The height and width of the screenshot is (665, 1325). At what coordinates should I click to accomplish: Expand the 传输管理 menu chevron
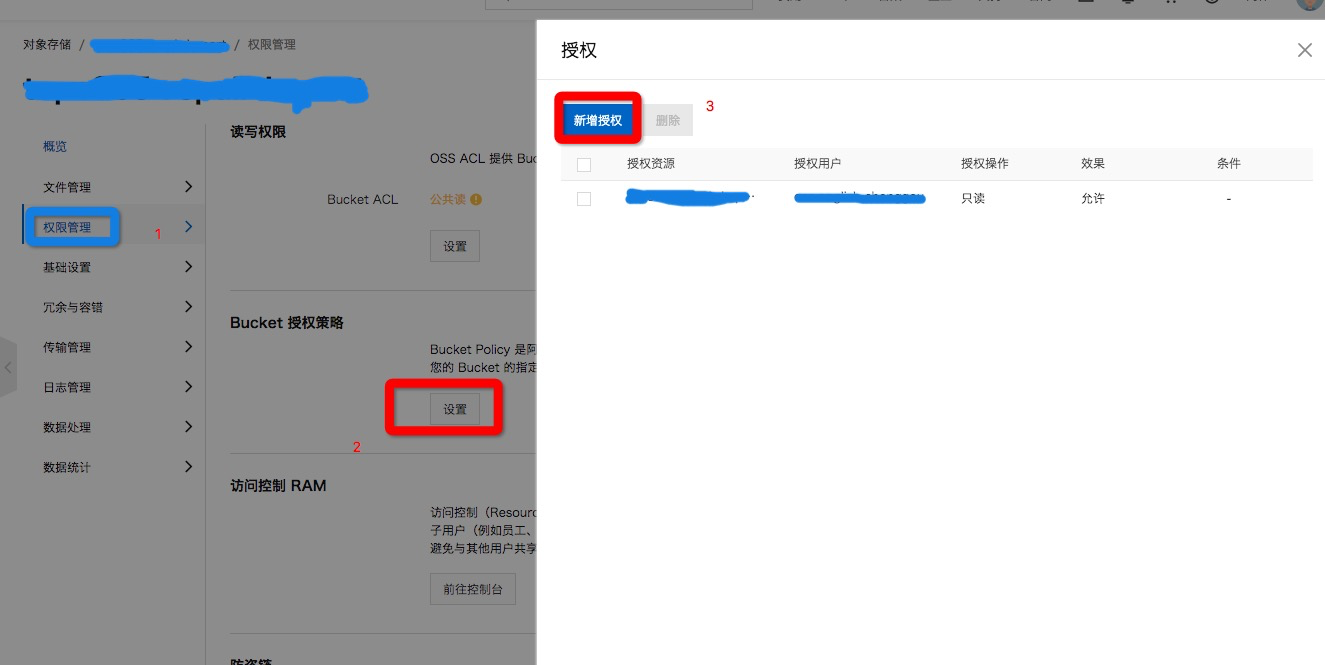188,347
